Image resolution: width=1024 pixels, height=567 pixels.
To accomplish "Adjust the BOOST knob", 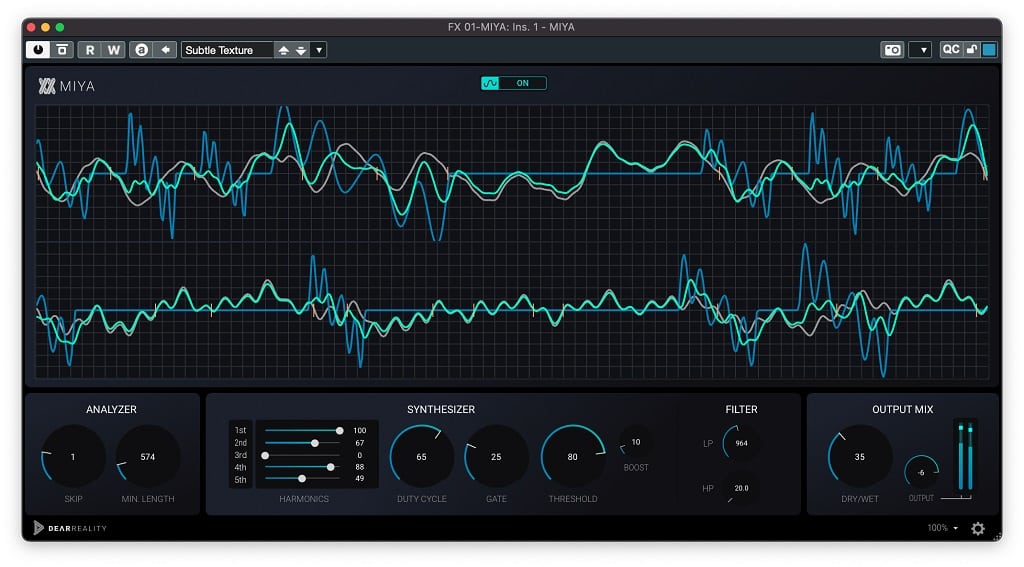I will click(635, 442).
